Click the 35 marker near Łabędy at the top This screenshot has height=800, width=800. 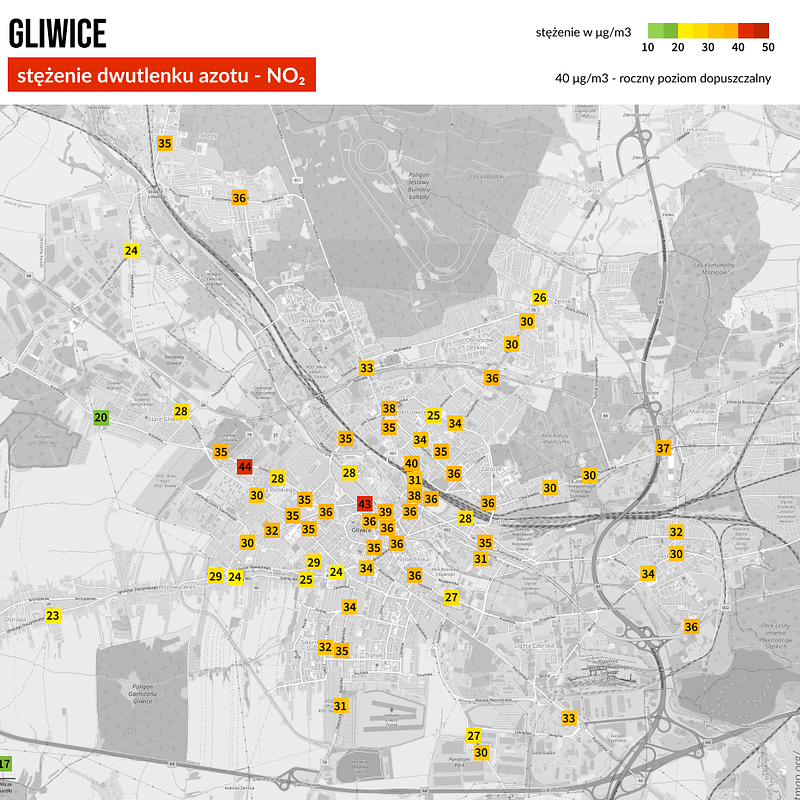click(163, 142)
